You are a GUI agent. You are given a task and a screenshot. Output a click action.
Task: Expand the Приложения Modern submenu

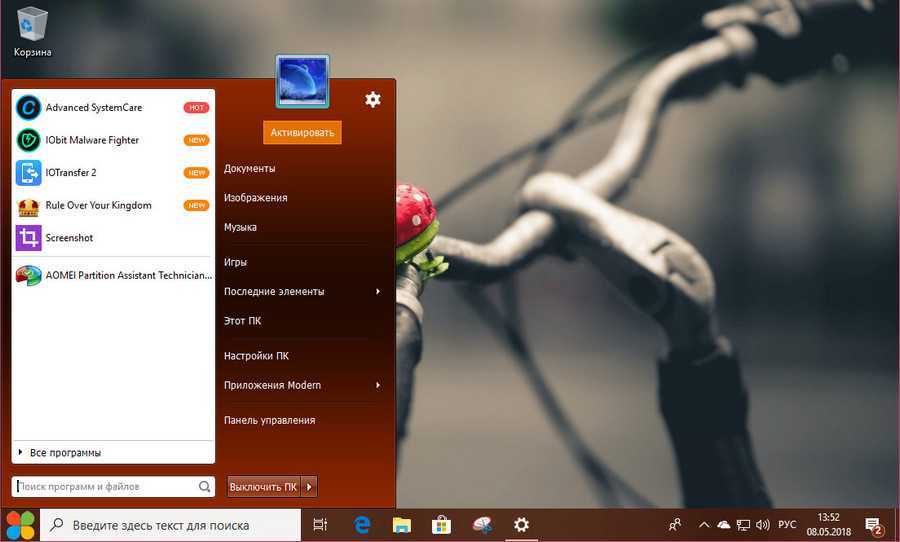378,385
